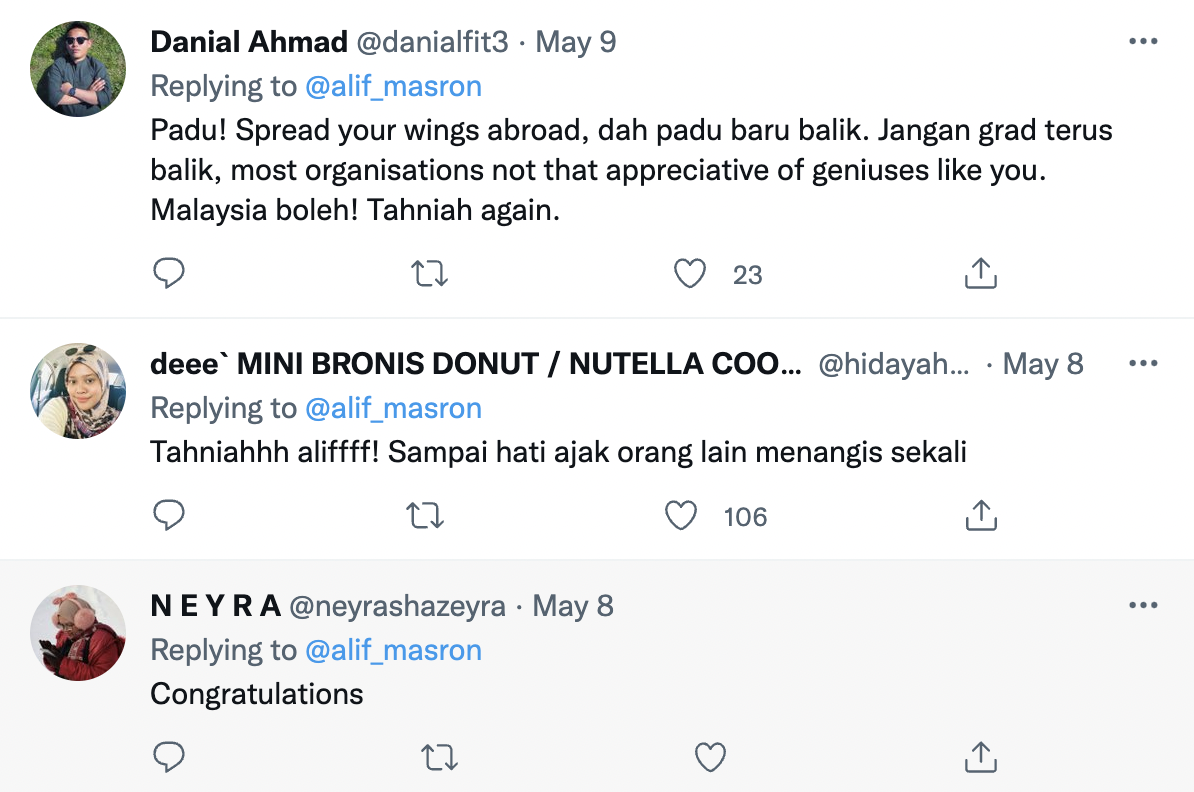
Task: Open more options on the @hidayah tweet
Action: (1143, 363)
